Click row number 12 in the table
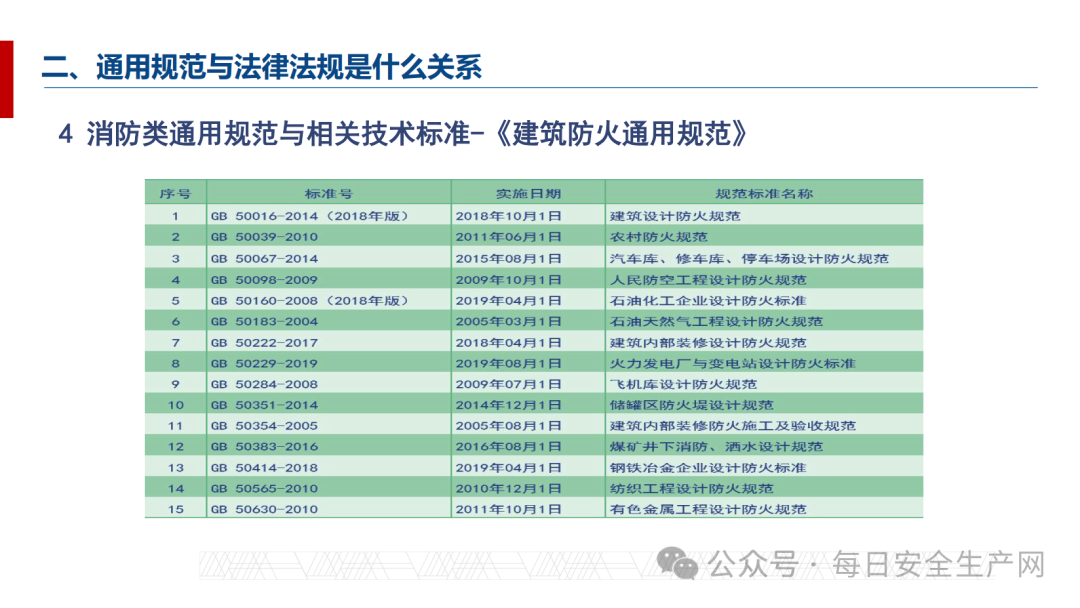 175,447
